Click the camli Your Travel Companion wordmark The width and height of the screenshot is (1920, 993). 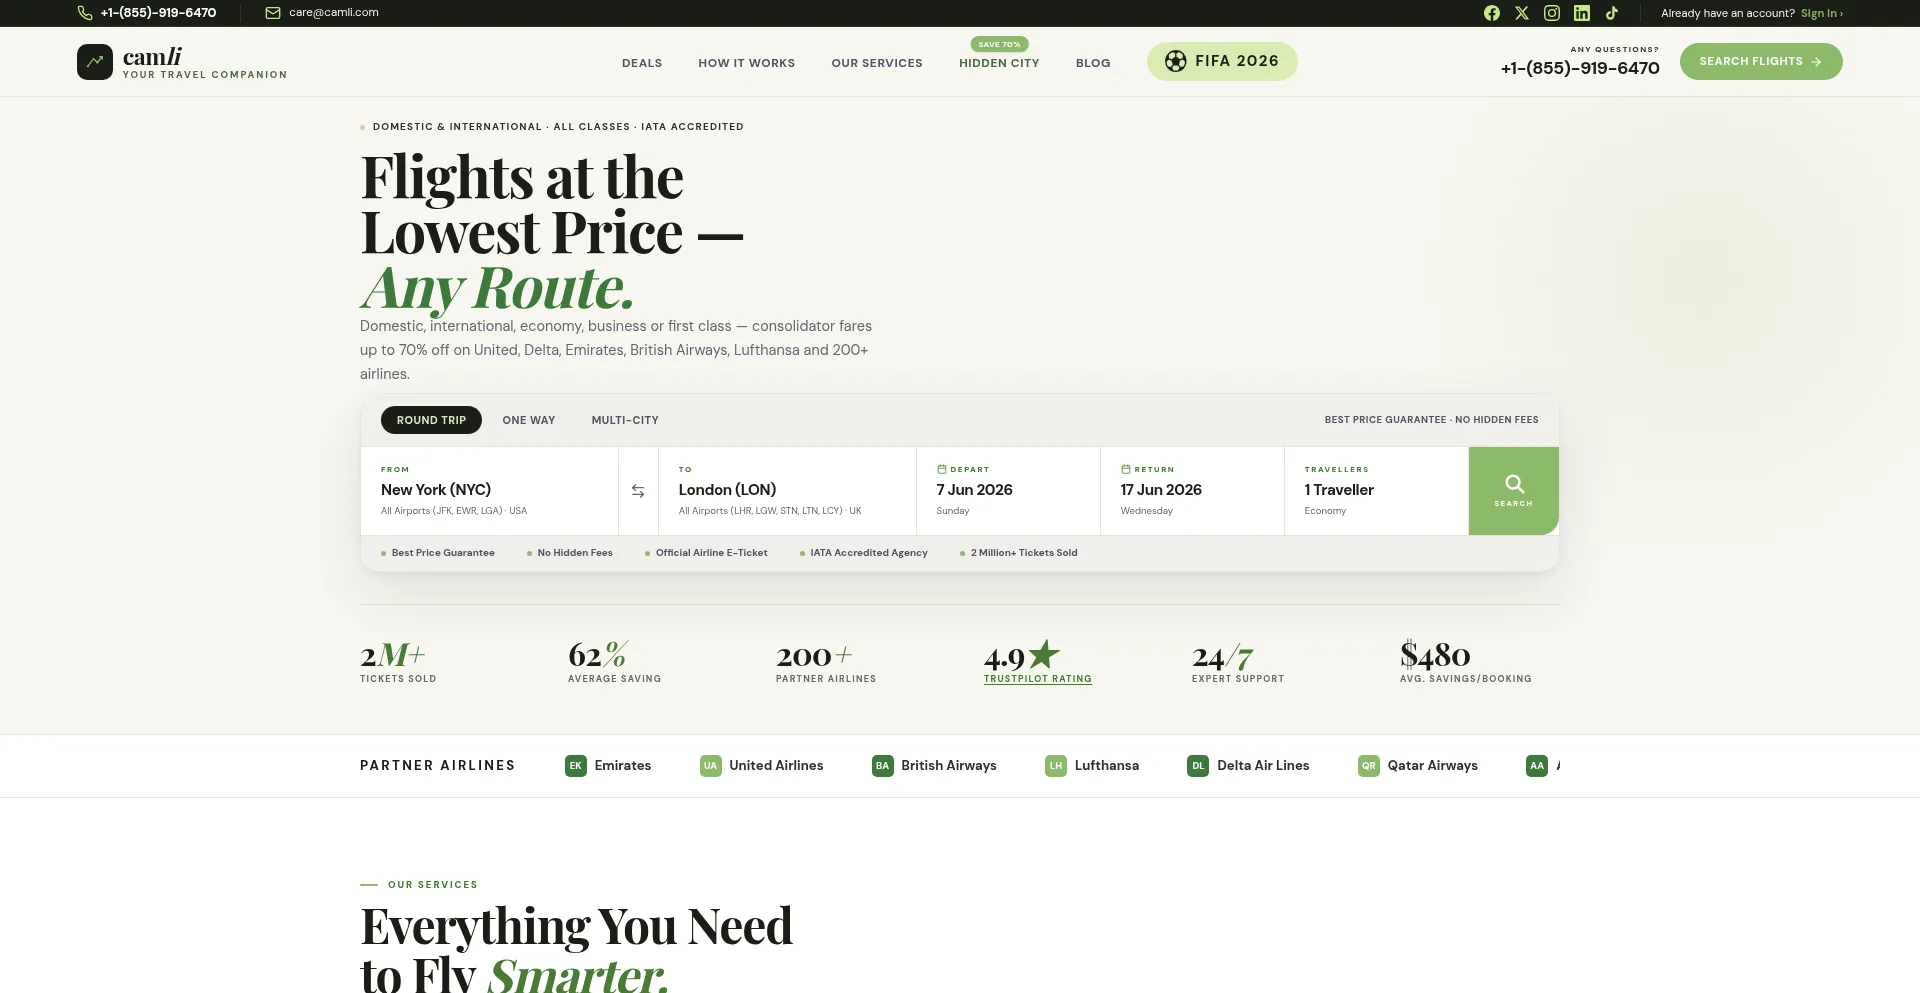(x=205, y=62)
